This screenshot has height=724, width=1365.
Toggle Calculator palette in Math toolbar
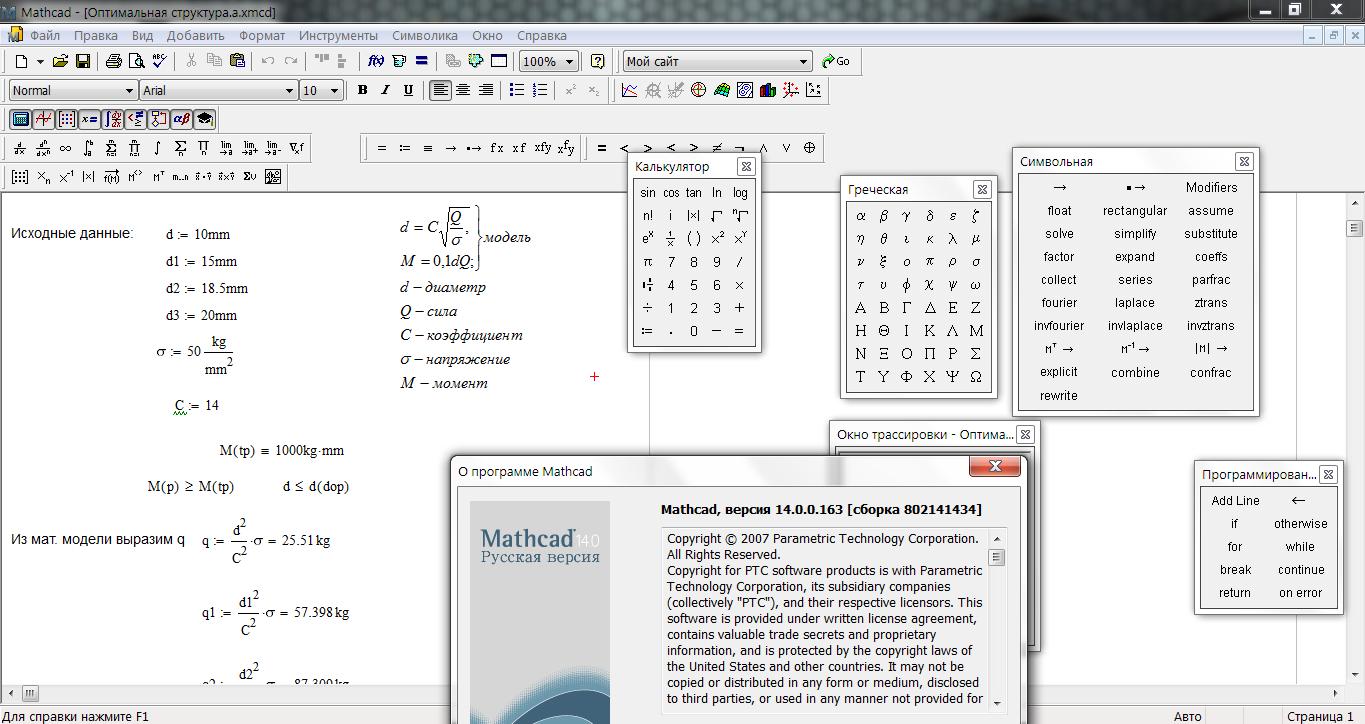(x=20, y=119)
